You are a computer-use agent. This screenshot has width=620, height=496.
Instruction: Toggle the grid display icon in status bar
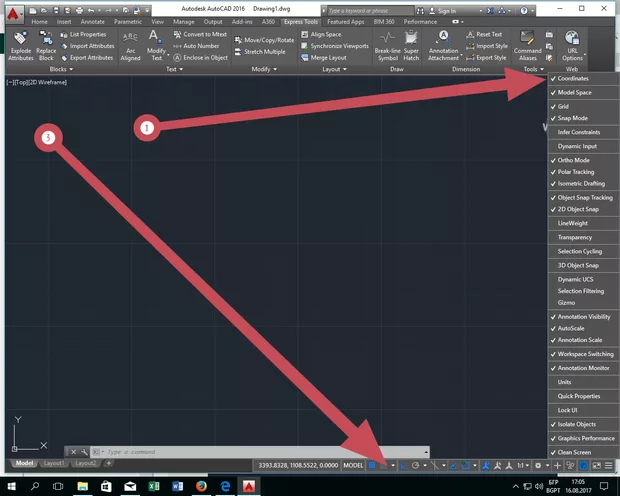tap(372, 466)
